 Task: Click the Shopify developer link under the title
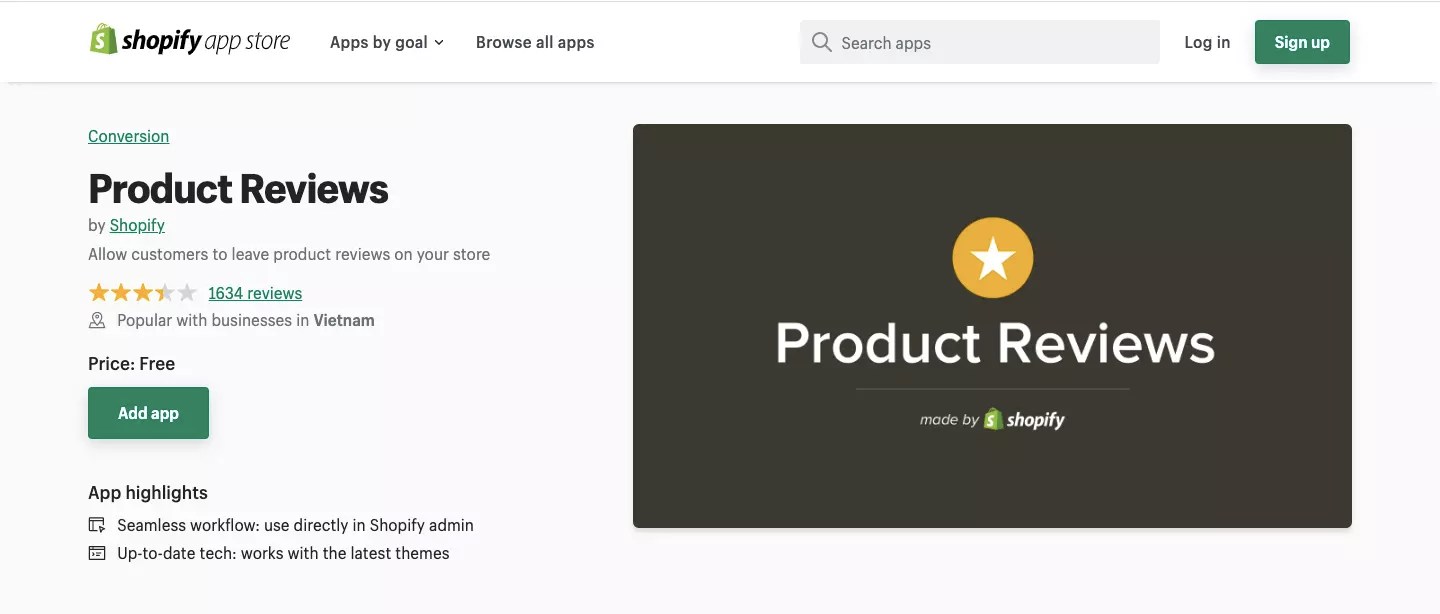[x=137, y=225]
